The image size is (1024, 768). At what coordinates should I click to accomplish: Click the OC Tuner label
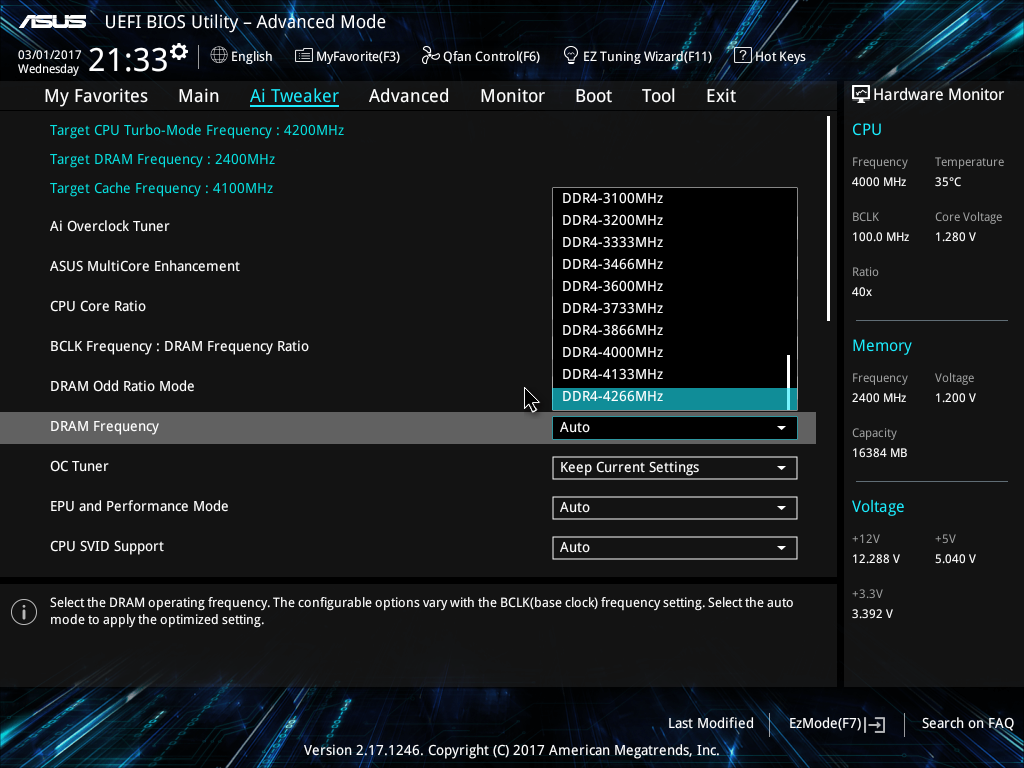tap(79, 466)
